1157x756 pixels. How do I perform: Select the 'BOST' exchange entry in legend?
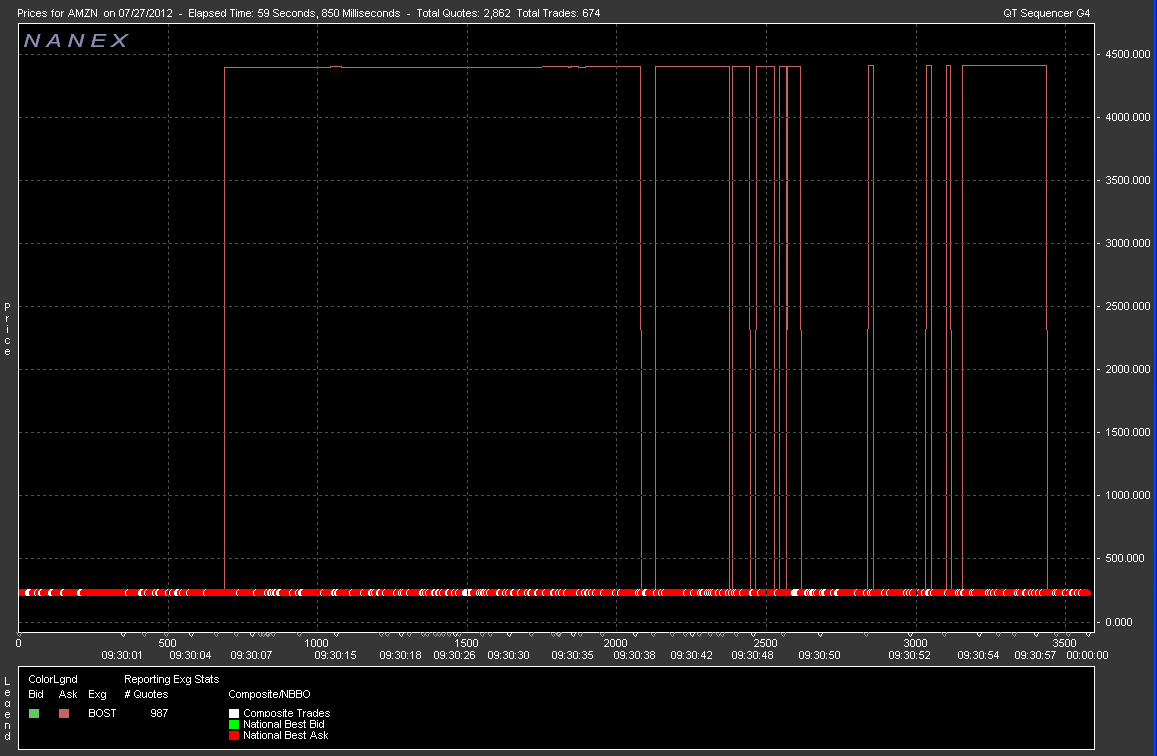pos(102,713)
